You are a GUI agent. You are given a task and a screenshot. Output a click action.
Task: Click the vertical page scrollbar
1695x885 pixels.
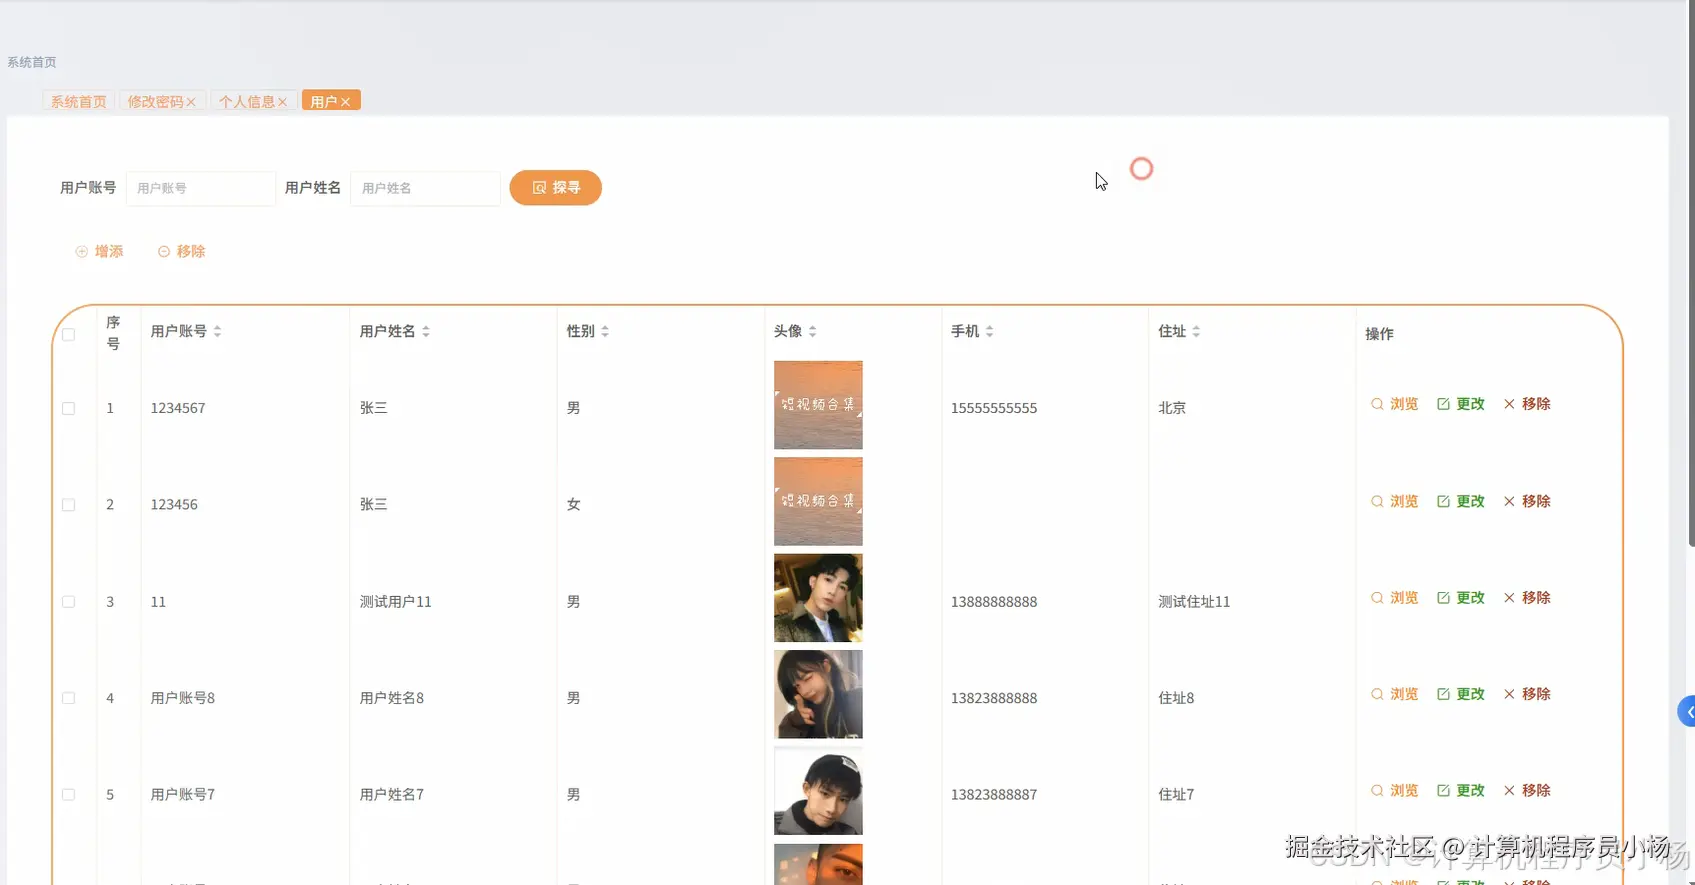(x=1691, y=274)
